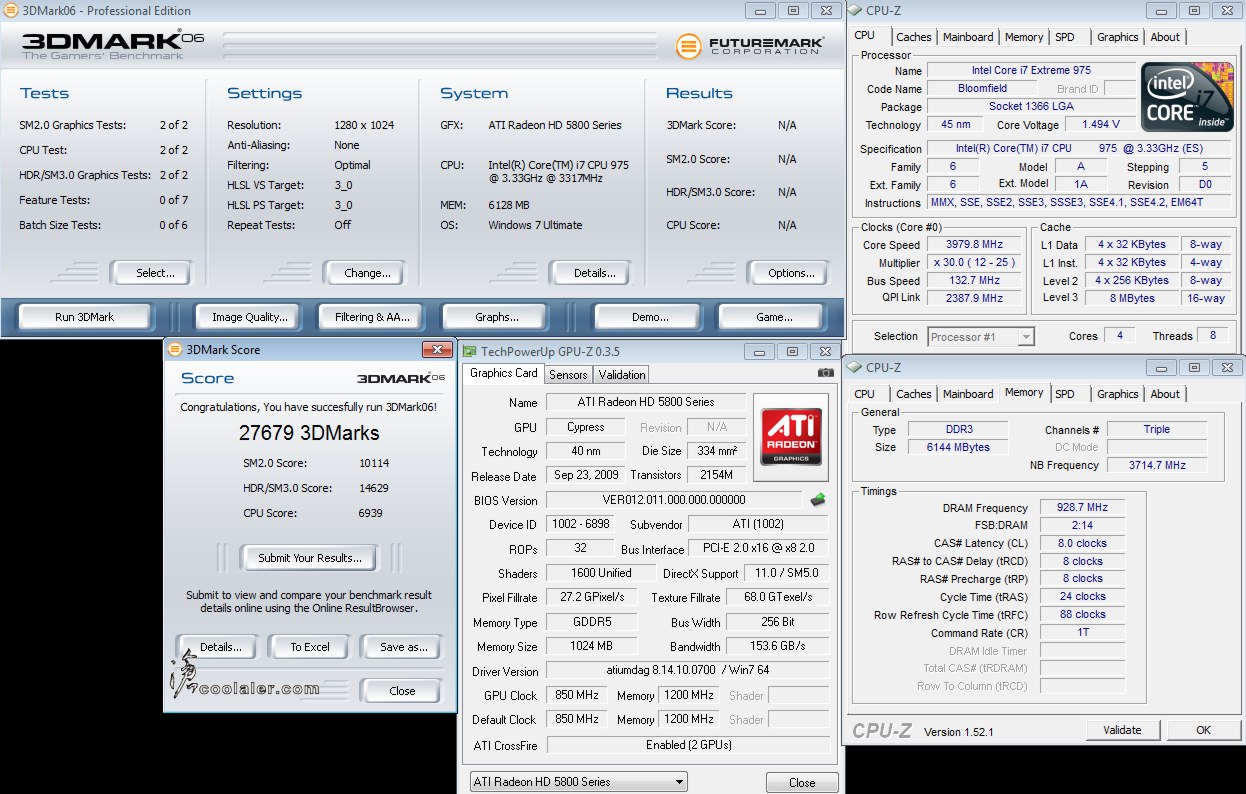Click the 27679 3DMarks score text
Viewport: 1246px width, 794px height.
pos(309,433)
